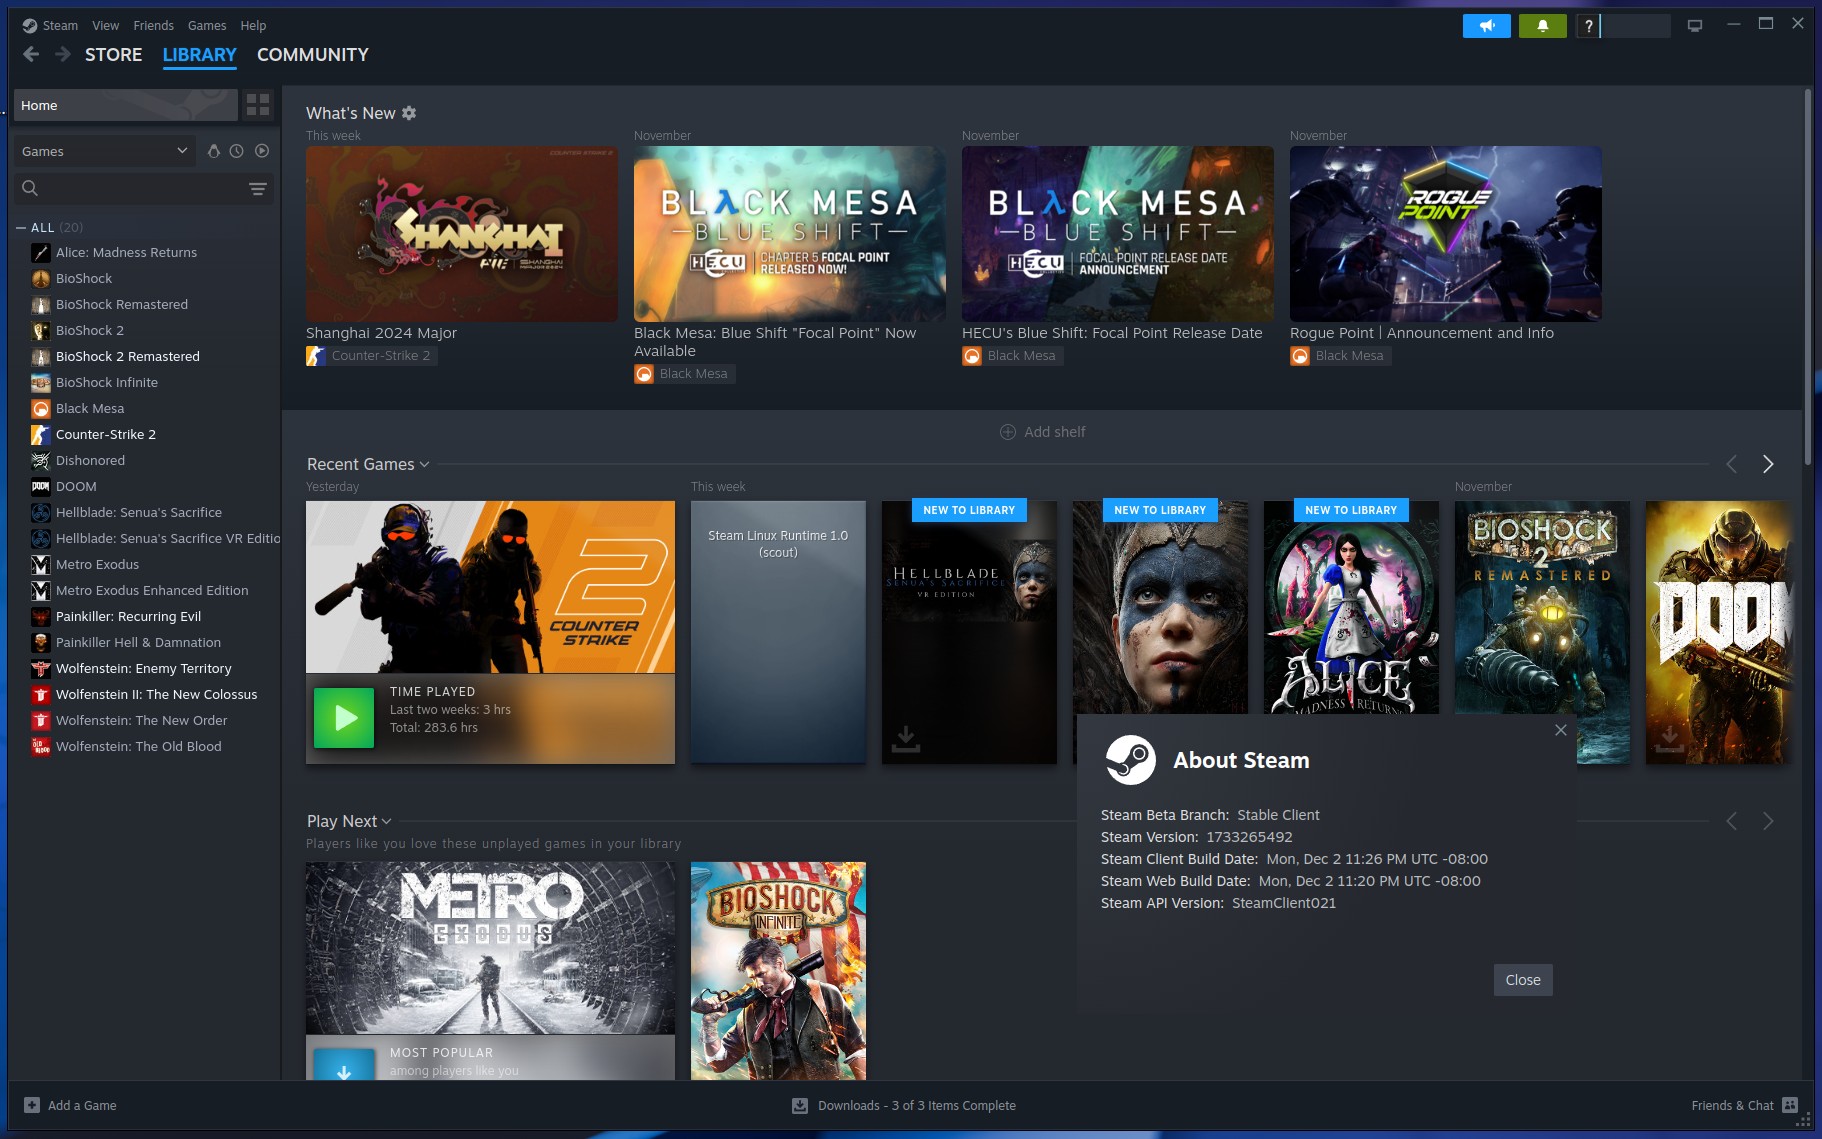This screenshot has width=1822, height=1139.
Task: Open Downloads status icon in bottom bar
Action: pos(800,1105)
